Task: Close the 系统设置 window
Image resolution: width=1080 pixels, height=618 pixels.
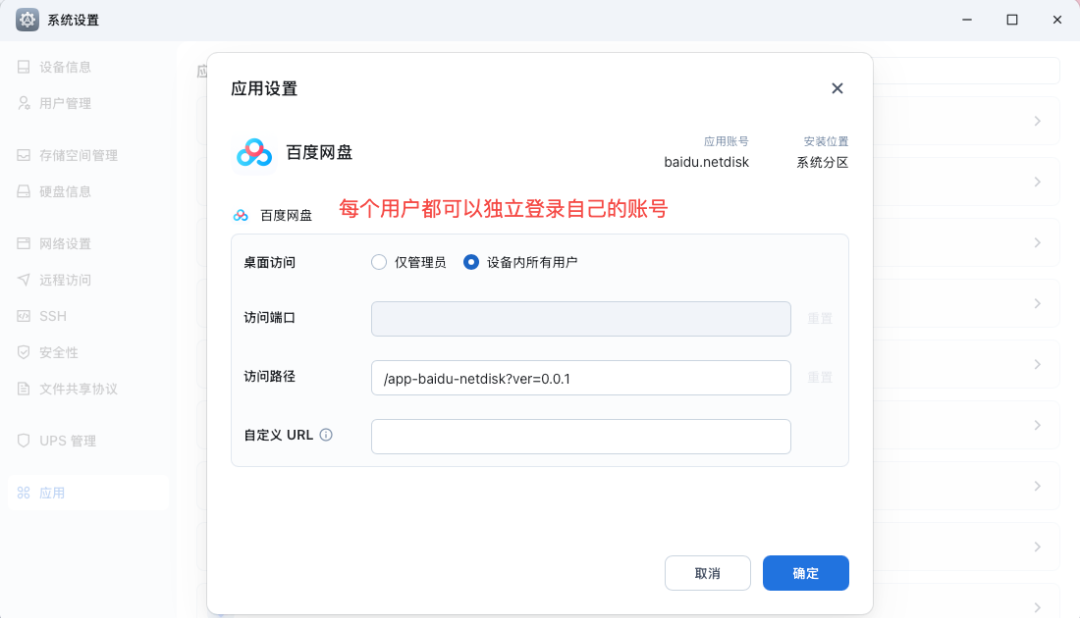Action: 1057,20
